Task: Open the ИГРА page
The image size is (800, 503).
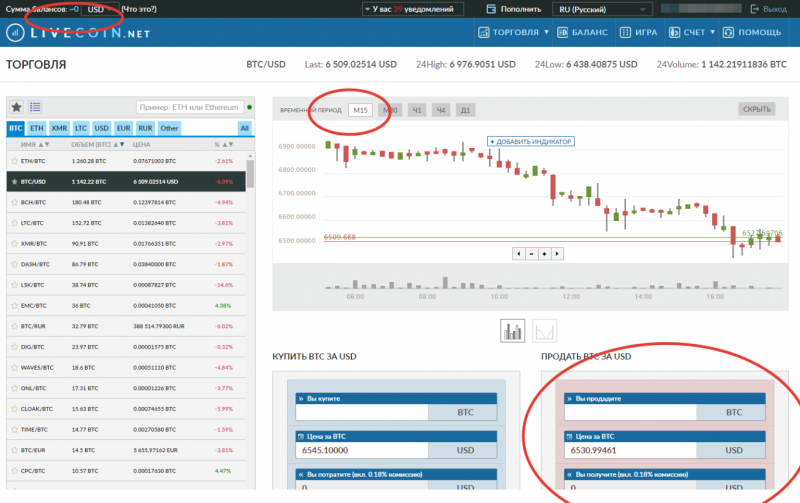Action: [638, 32]
